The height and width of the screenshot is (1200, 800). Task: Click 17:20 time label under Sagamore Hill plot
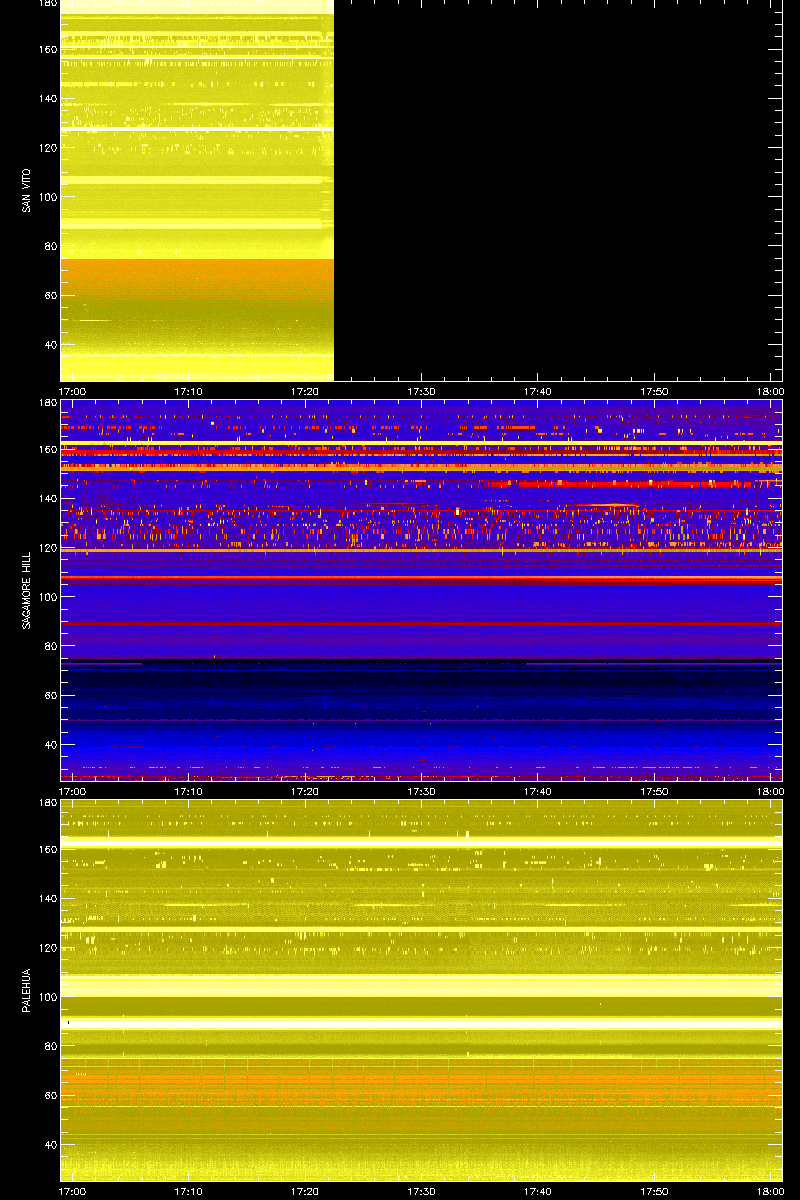(305, 791)
